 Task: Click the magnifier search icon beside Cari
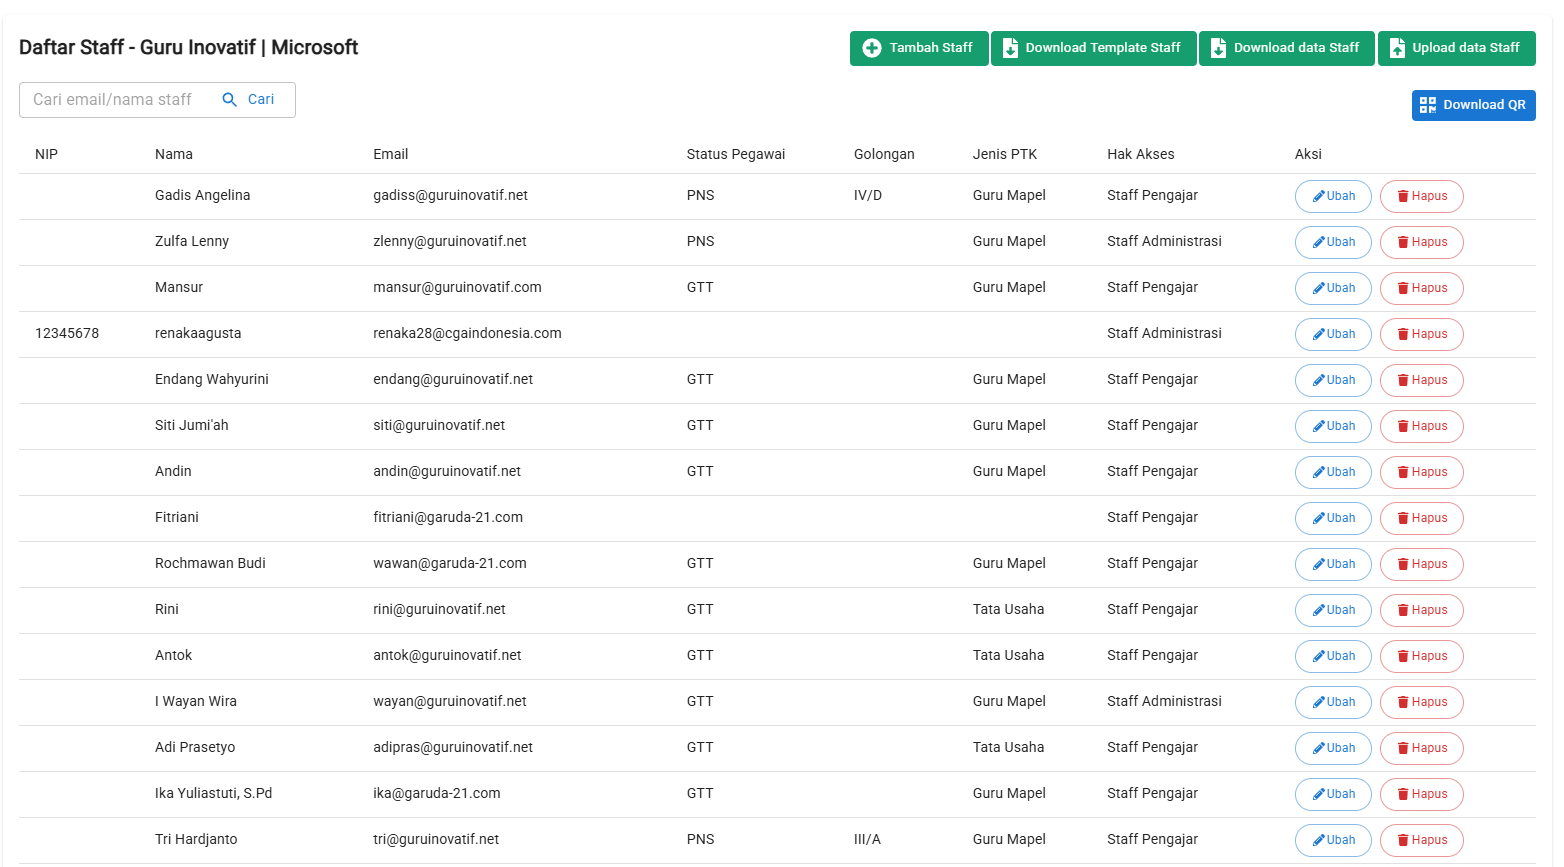(230, 99)
